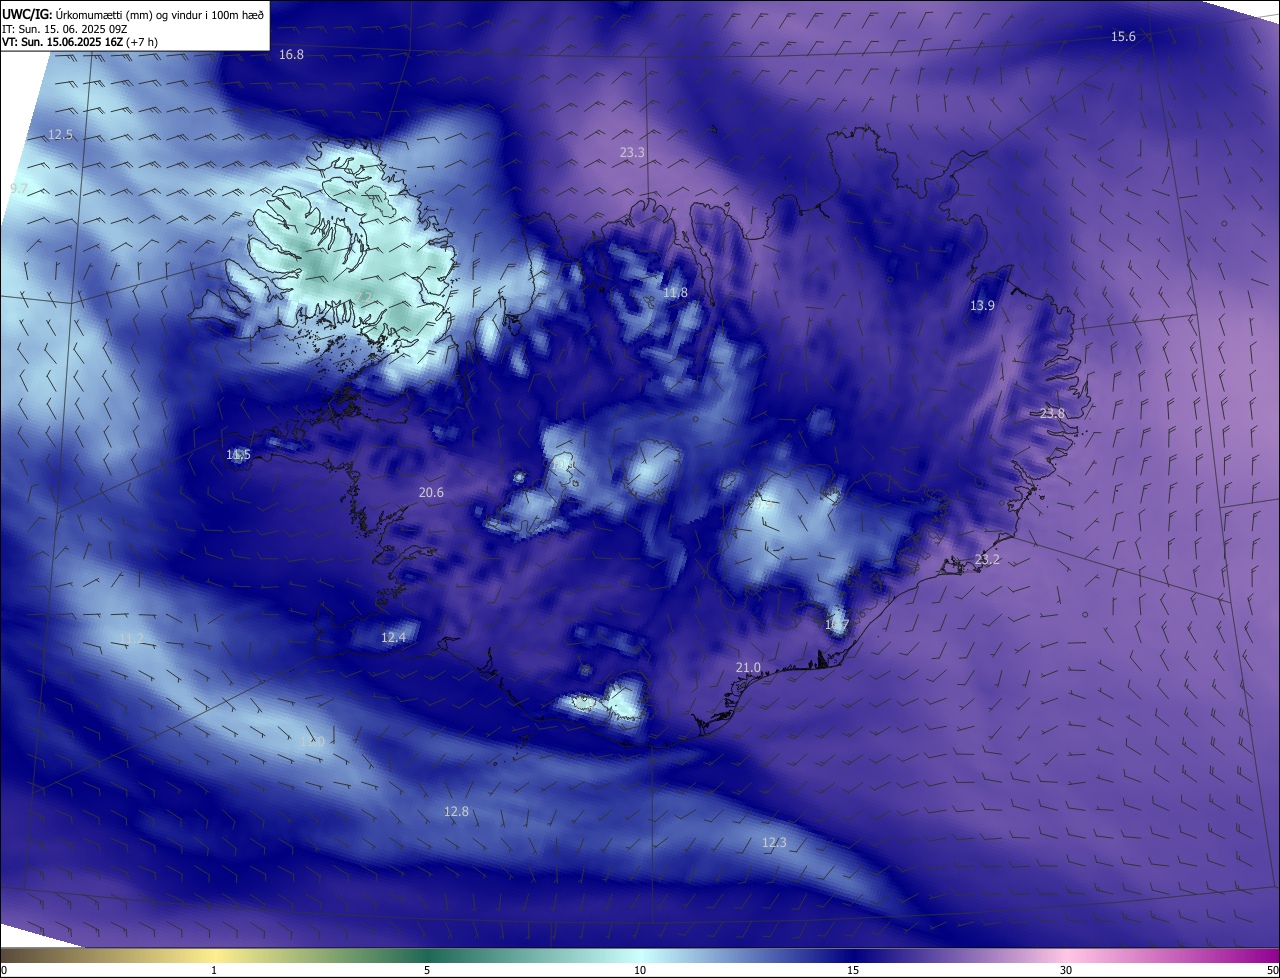Screen dimensions: 1280x978
Task: Click the 16.8 value label
Action: [x=291, y=55]
